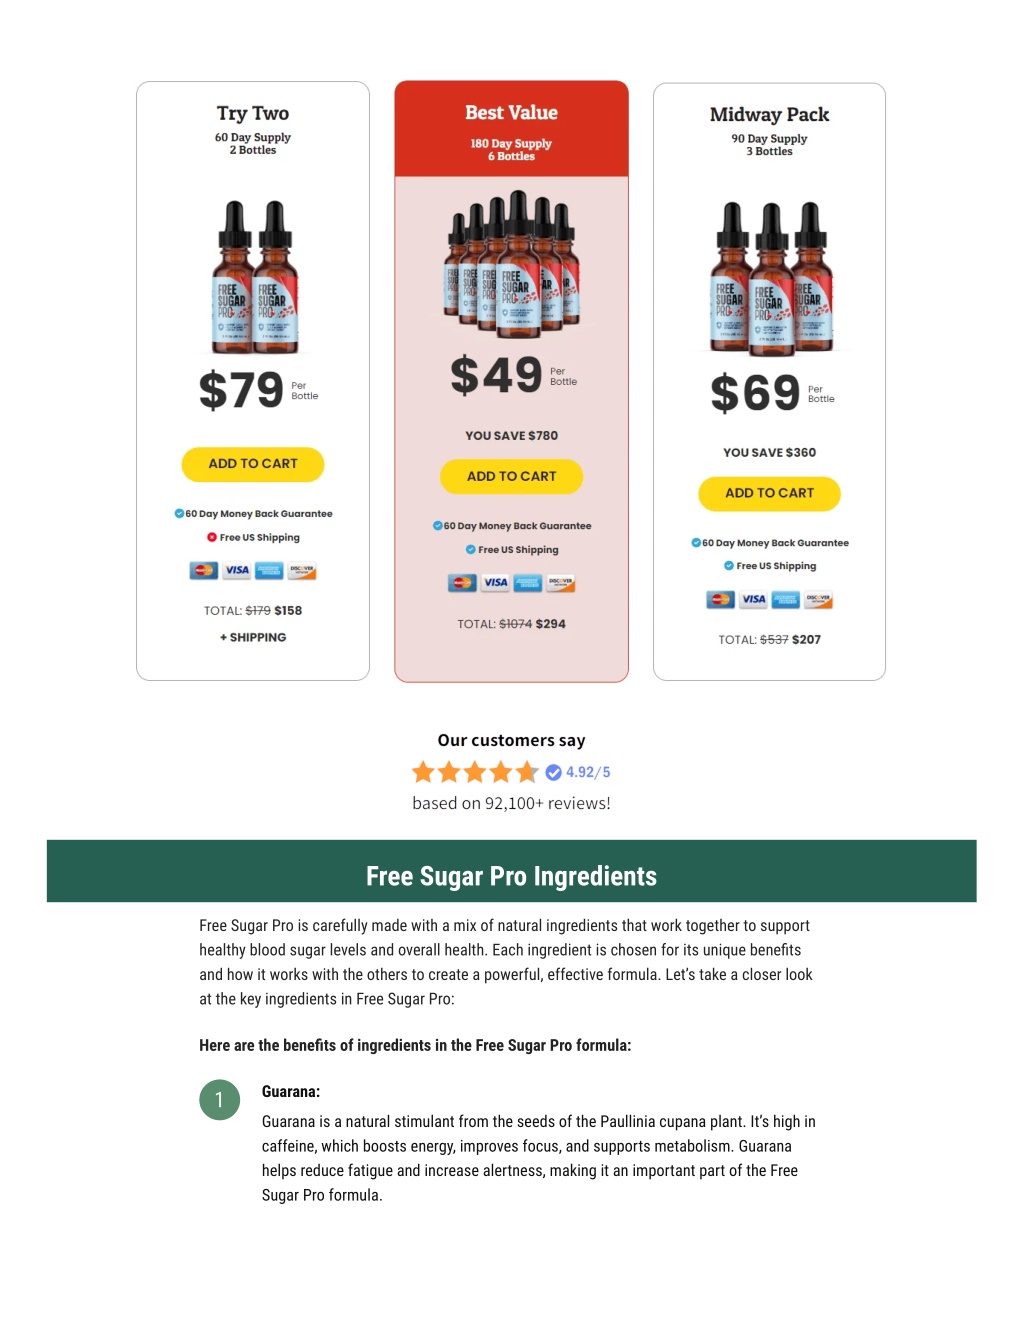Click the verified badge next to 4.92/5 rating

(553, 772)
